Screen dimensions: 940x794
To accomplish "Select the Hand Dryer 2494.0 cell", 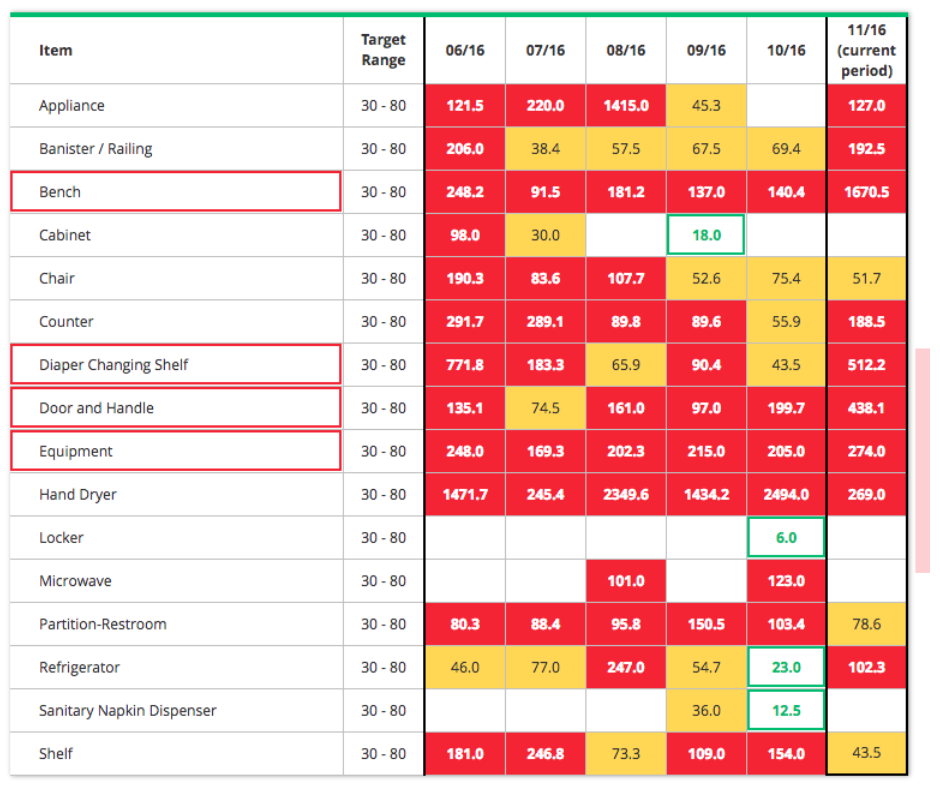I will pos(786,494).
